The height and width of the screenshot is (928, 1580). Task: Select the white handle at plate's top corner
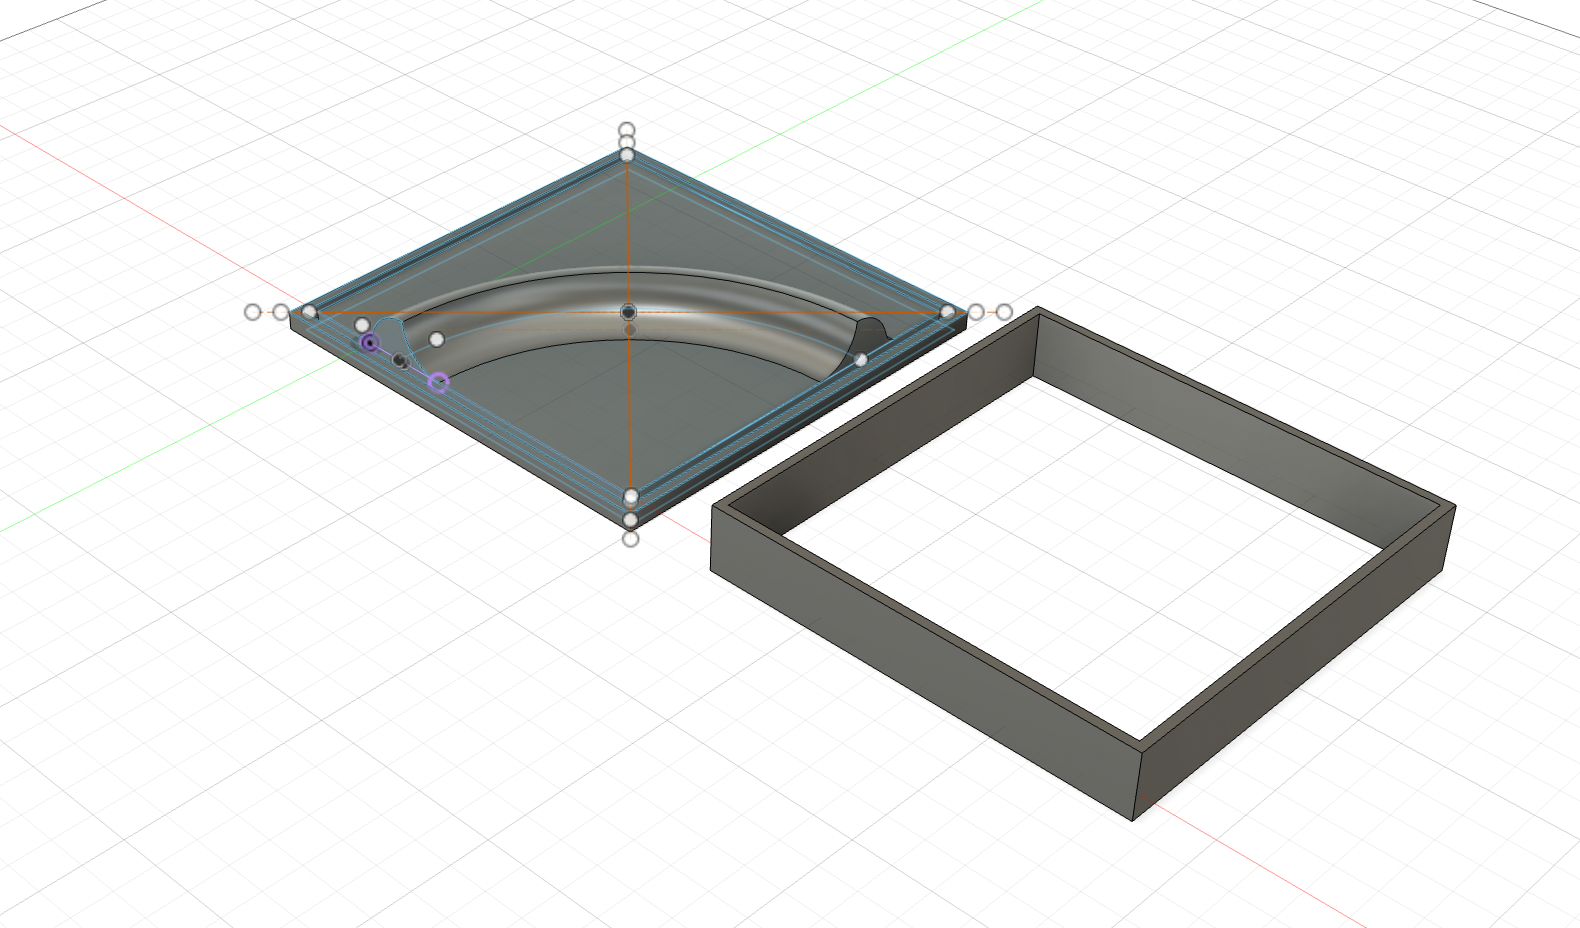coord(627,155)
